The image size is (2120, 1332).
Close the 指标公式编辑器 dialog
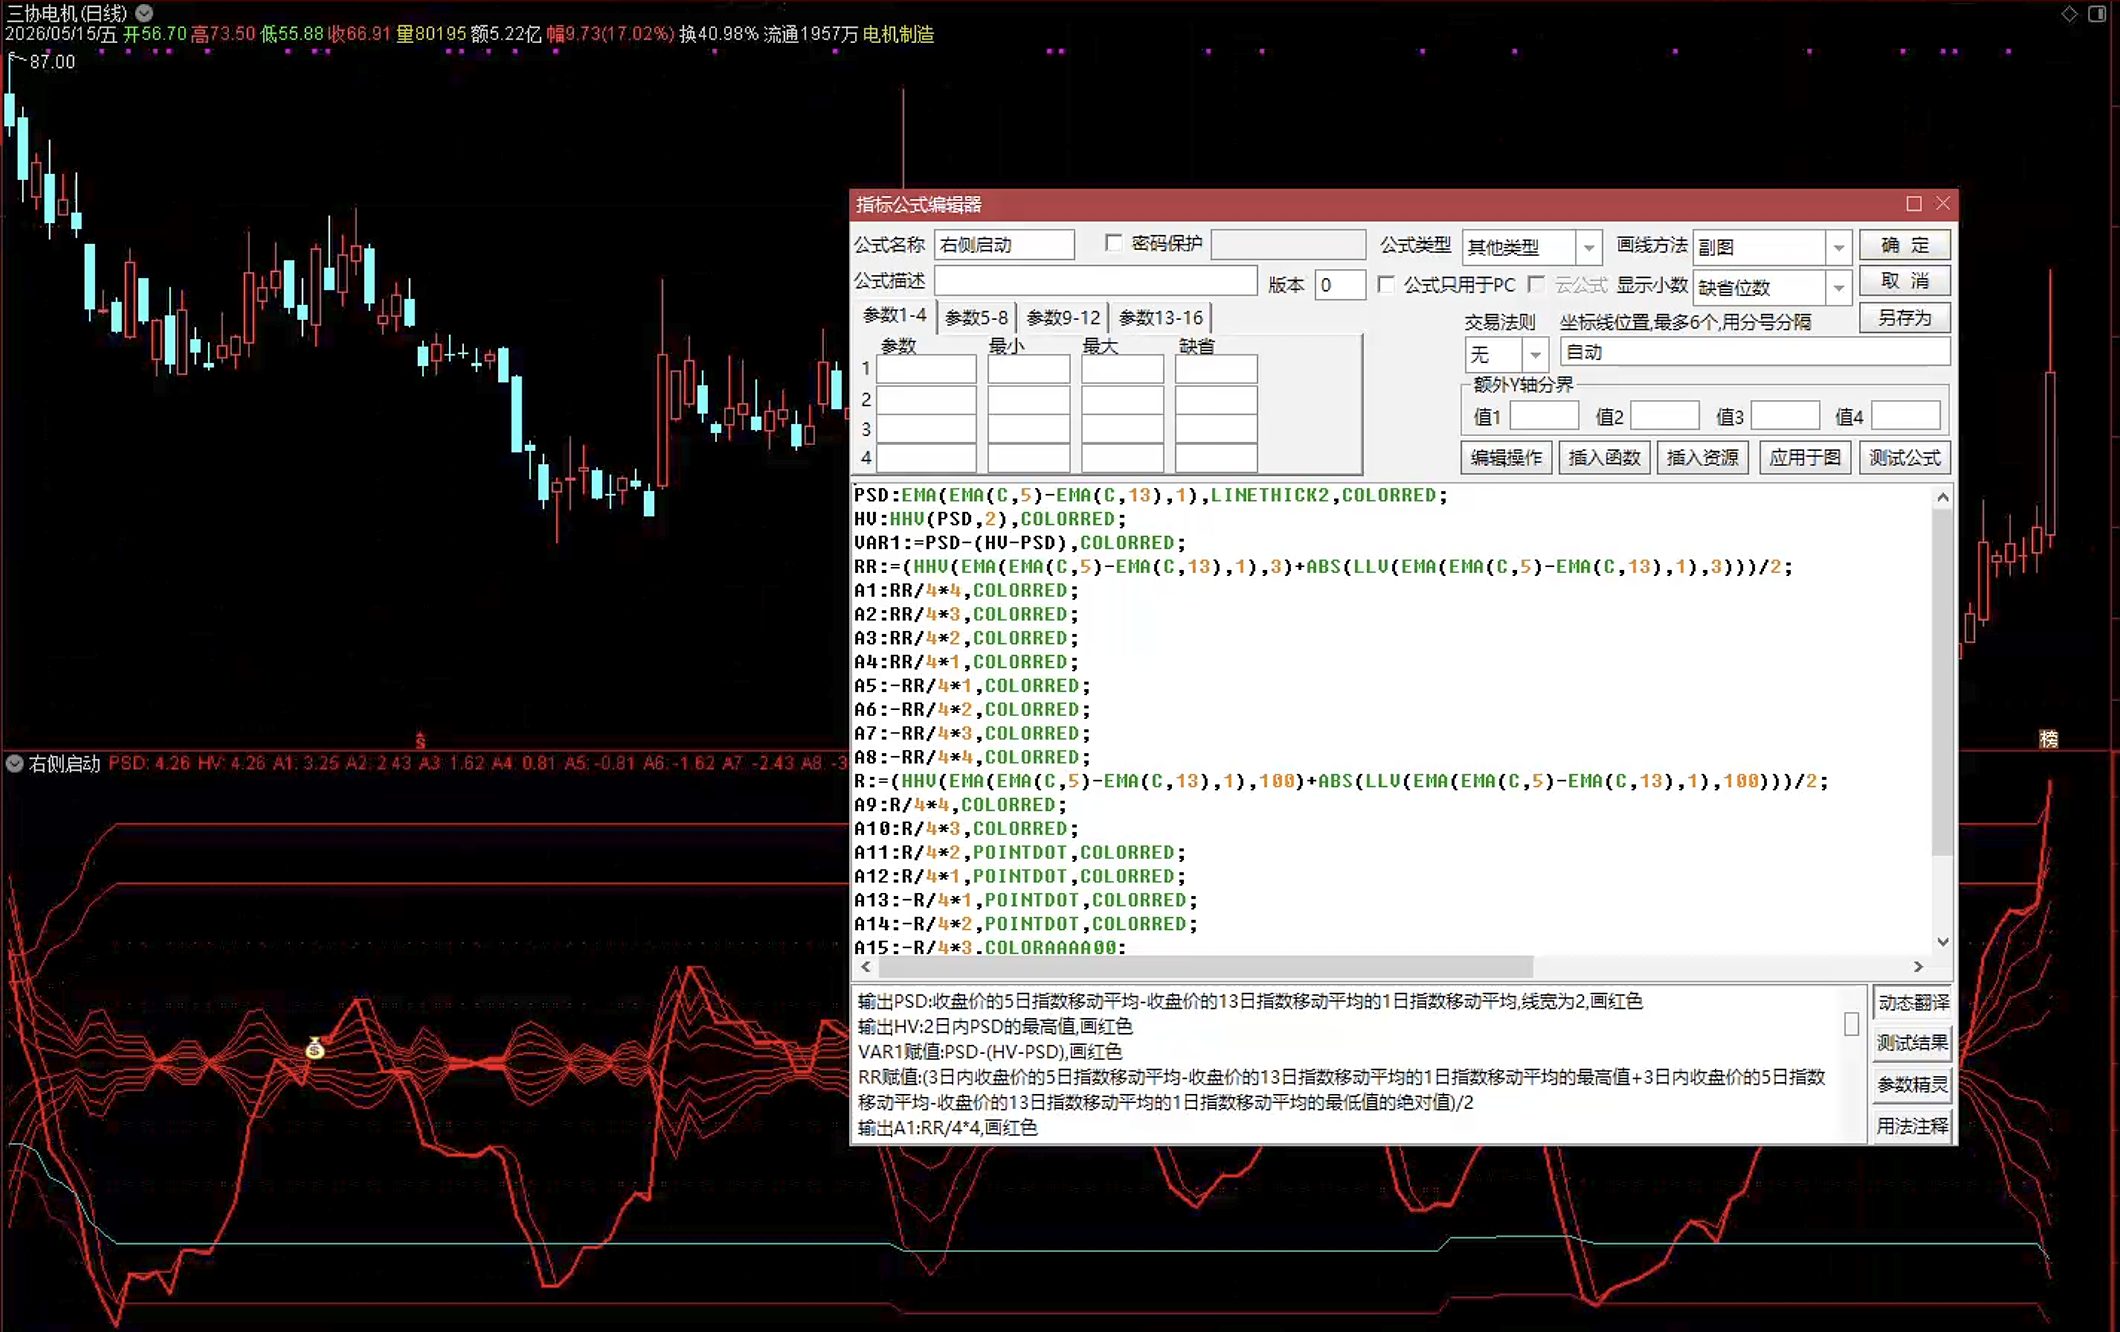pyautogui.click(x=1942, y=204)
